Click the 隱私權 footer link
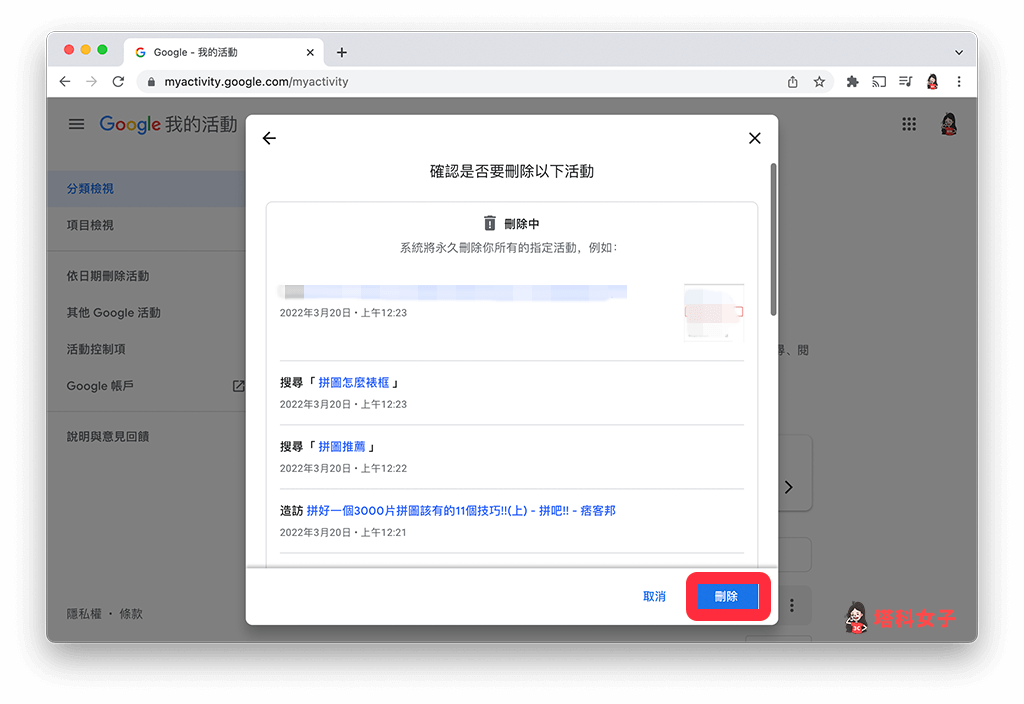The height and width of the screenshot is (704, 1024). 84,614
